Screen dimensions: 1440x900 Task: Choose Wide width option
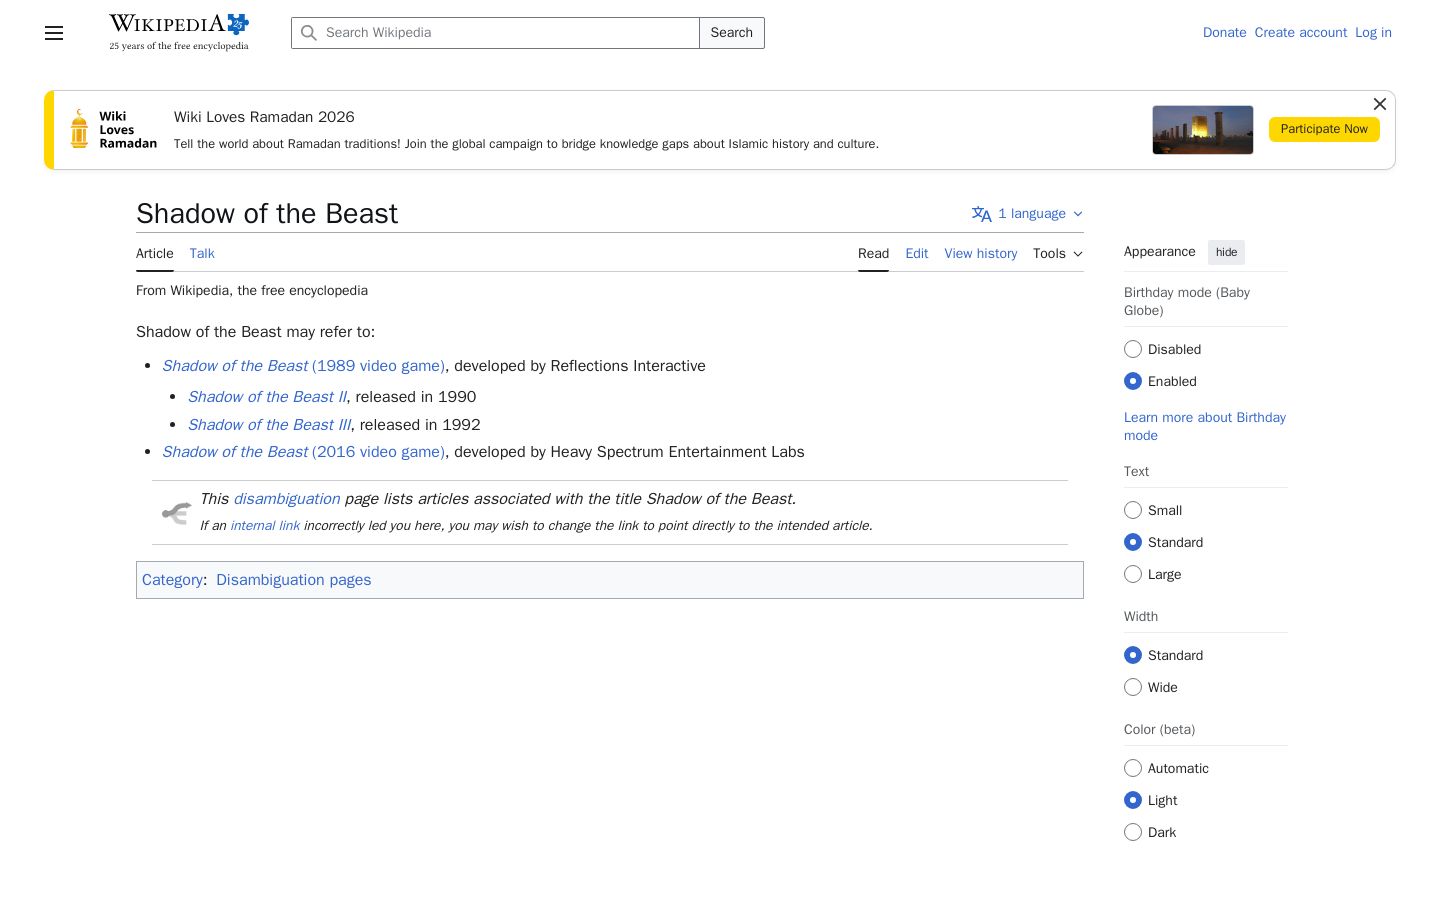point(1133,687)
